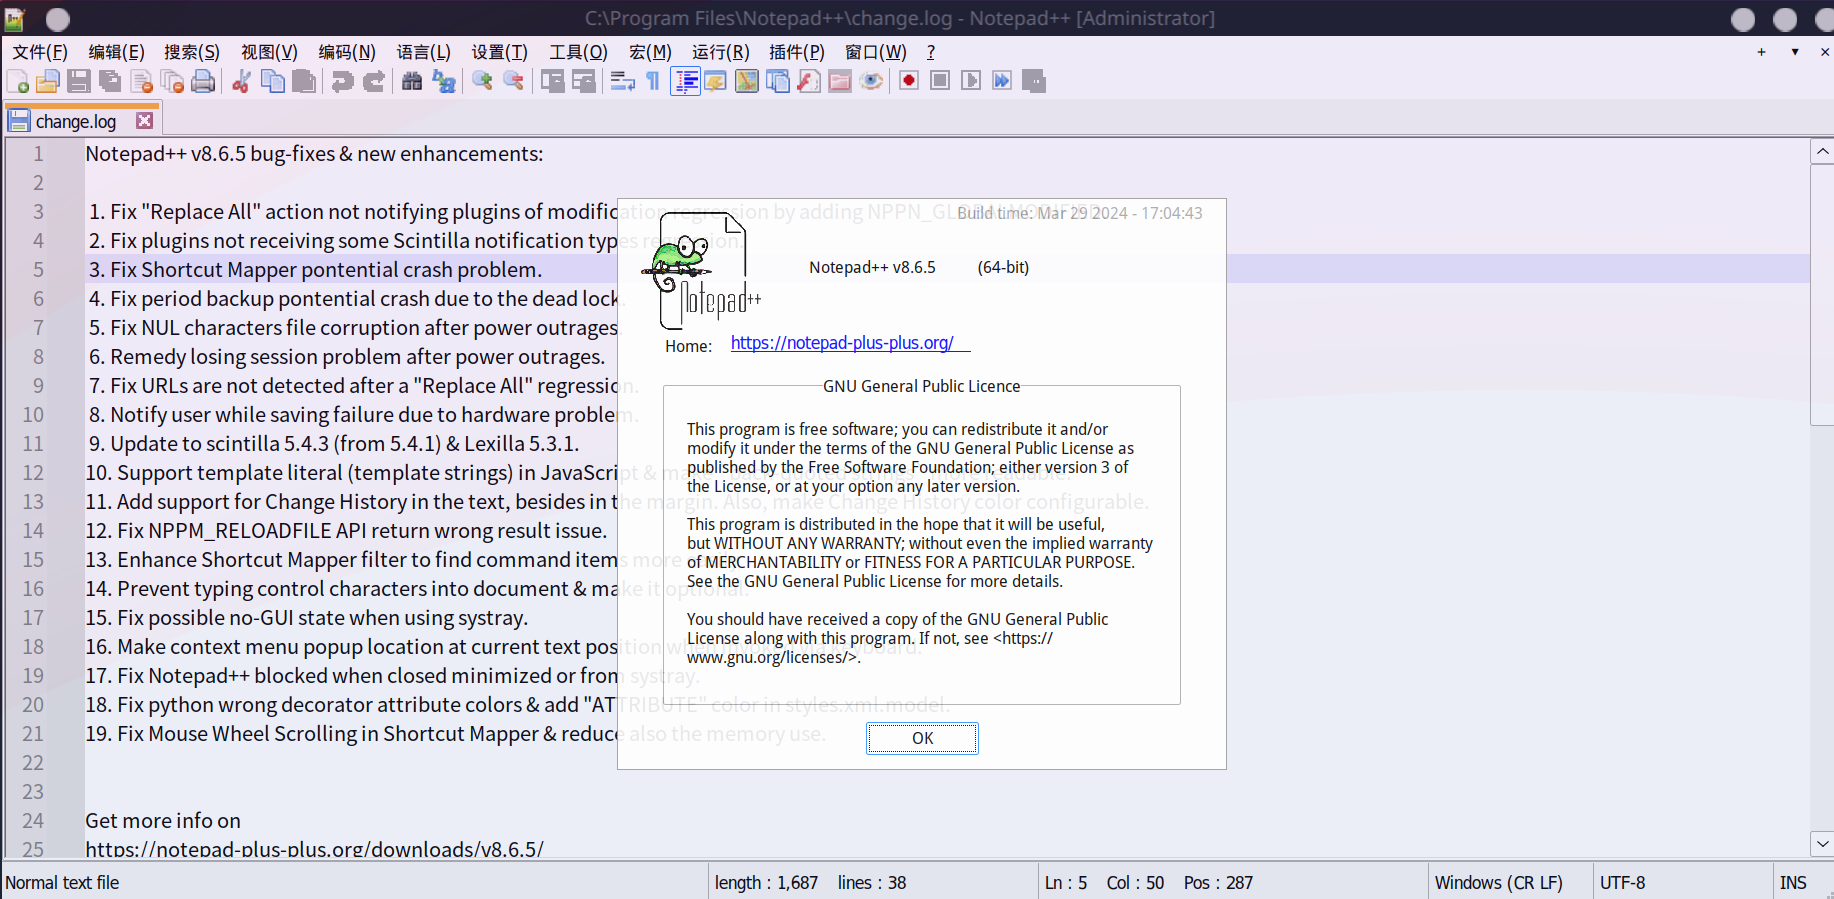
Task: Open the ? help menu
Action: click(x=931, y=52)
